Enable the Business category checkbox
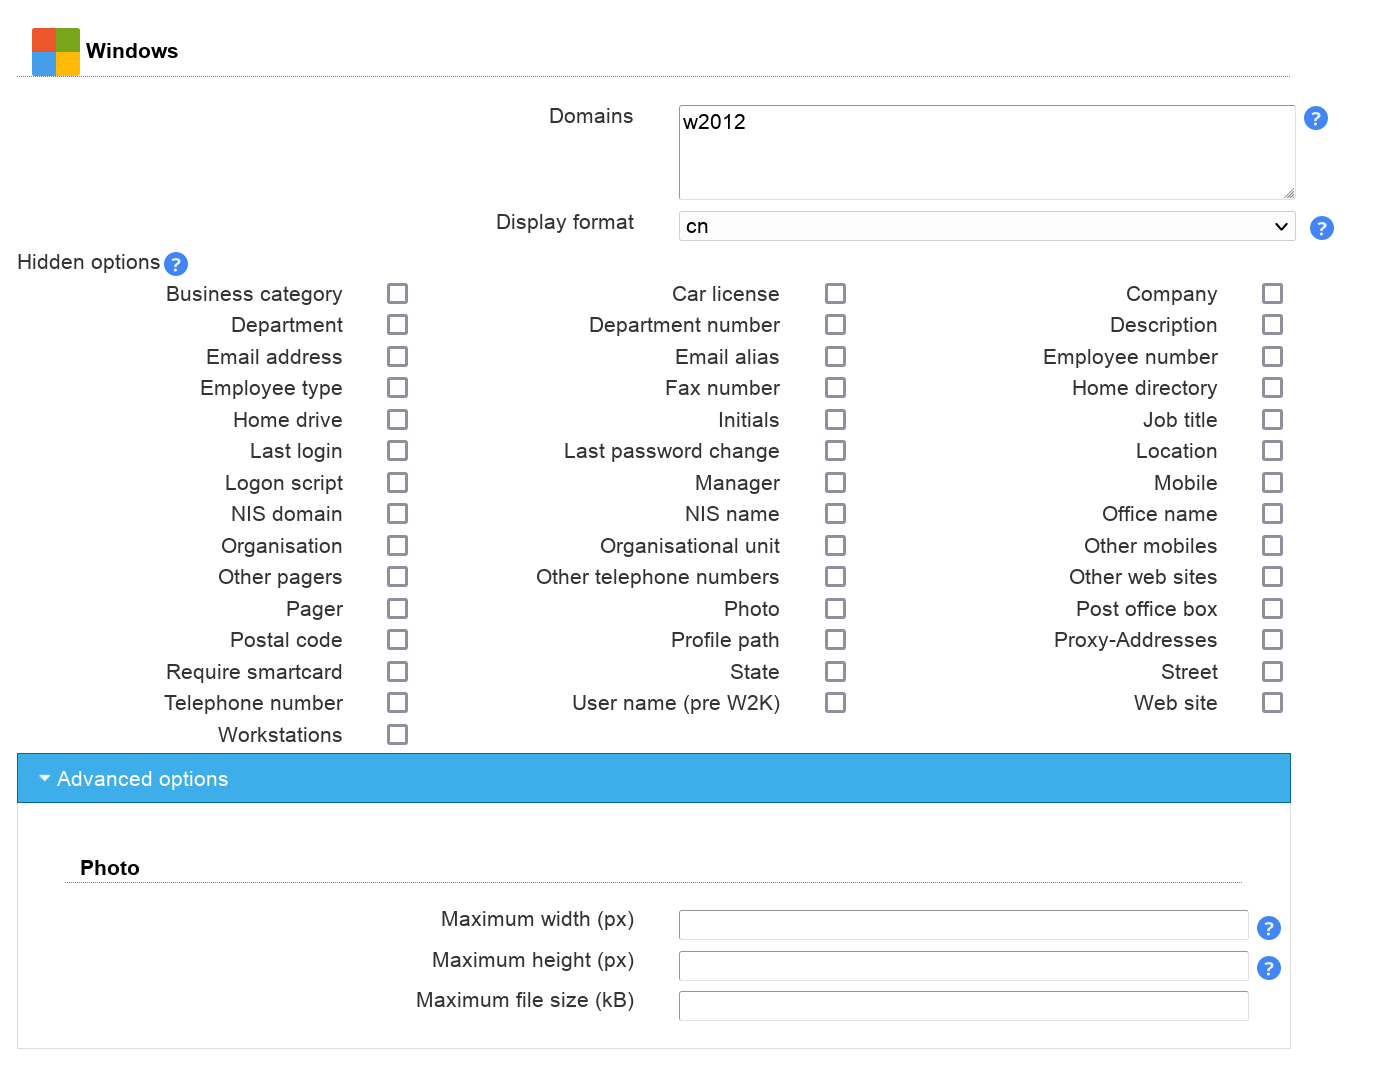1374x1071 pixels. point(397,294)
